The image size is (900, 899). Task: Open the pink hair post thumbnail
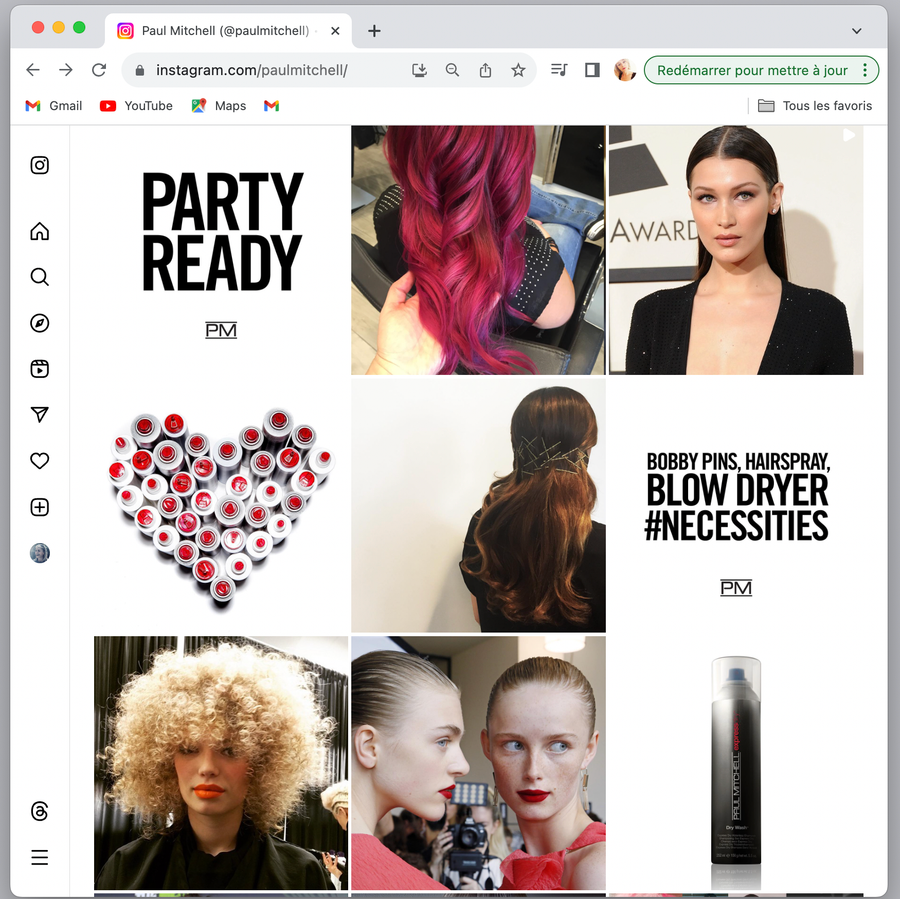click(x=478, y=250)
